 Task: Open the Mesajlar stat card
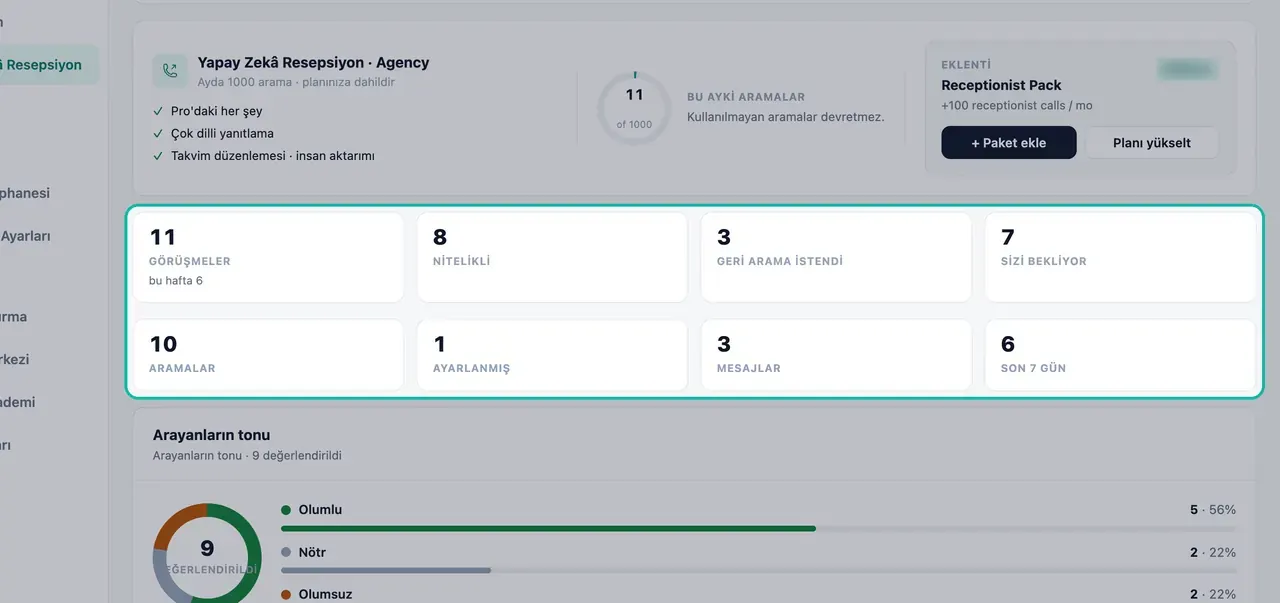836,355
